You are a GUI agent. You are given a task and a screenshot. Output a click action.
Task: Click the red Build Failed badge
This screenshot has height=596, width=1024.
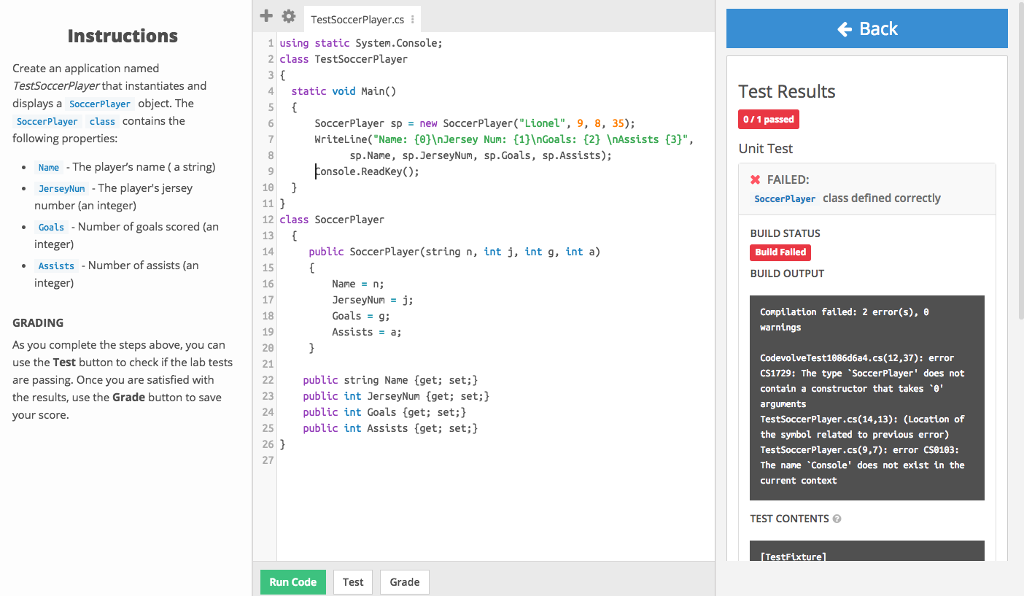(780, 252)
